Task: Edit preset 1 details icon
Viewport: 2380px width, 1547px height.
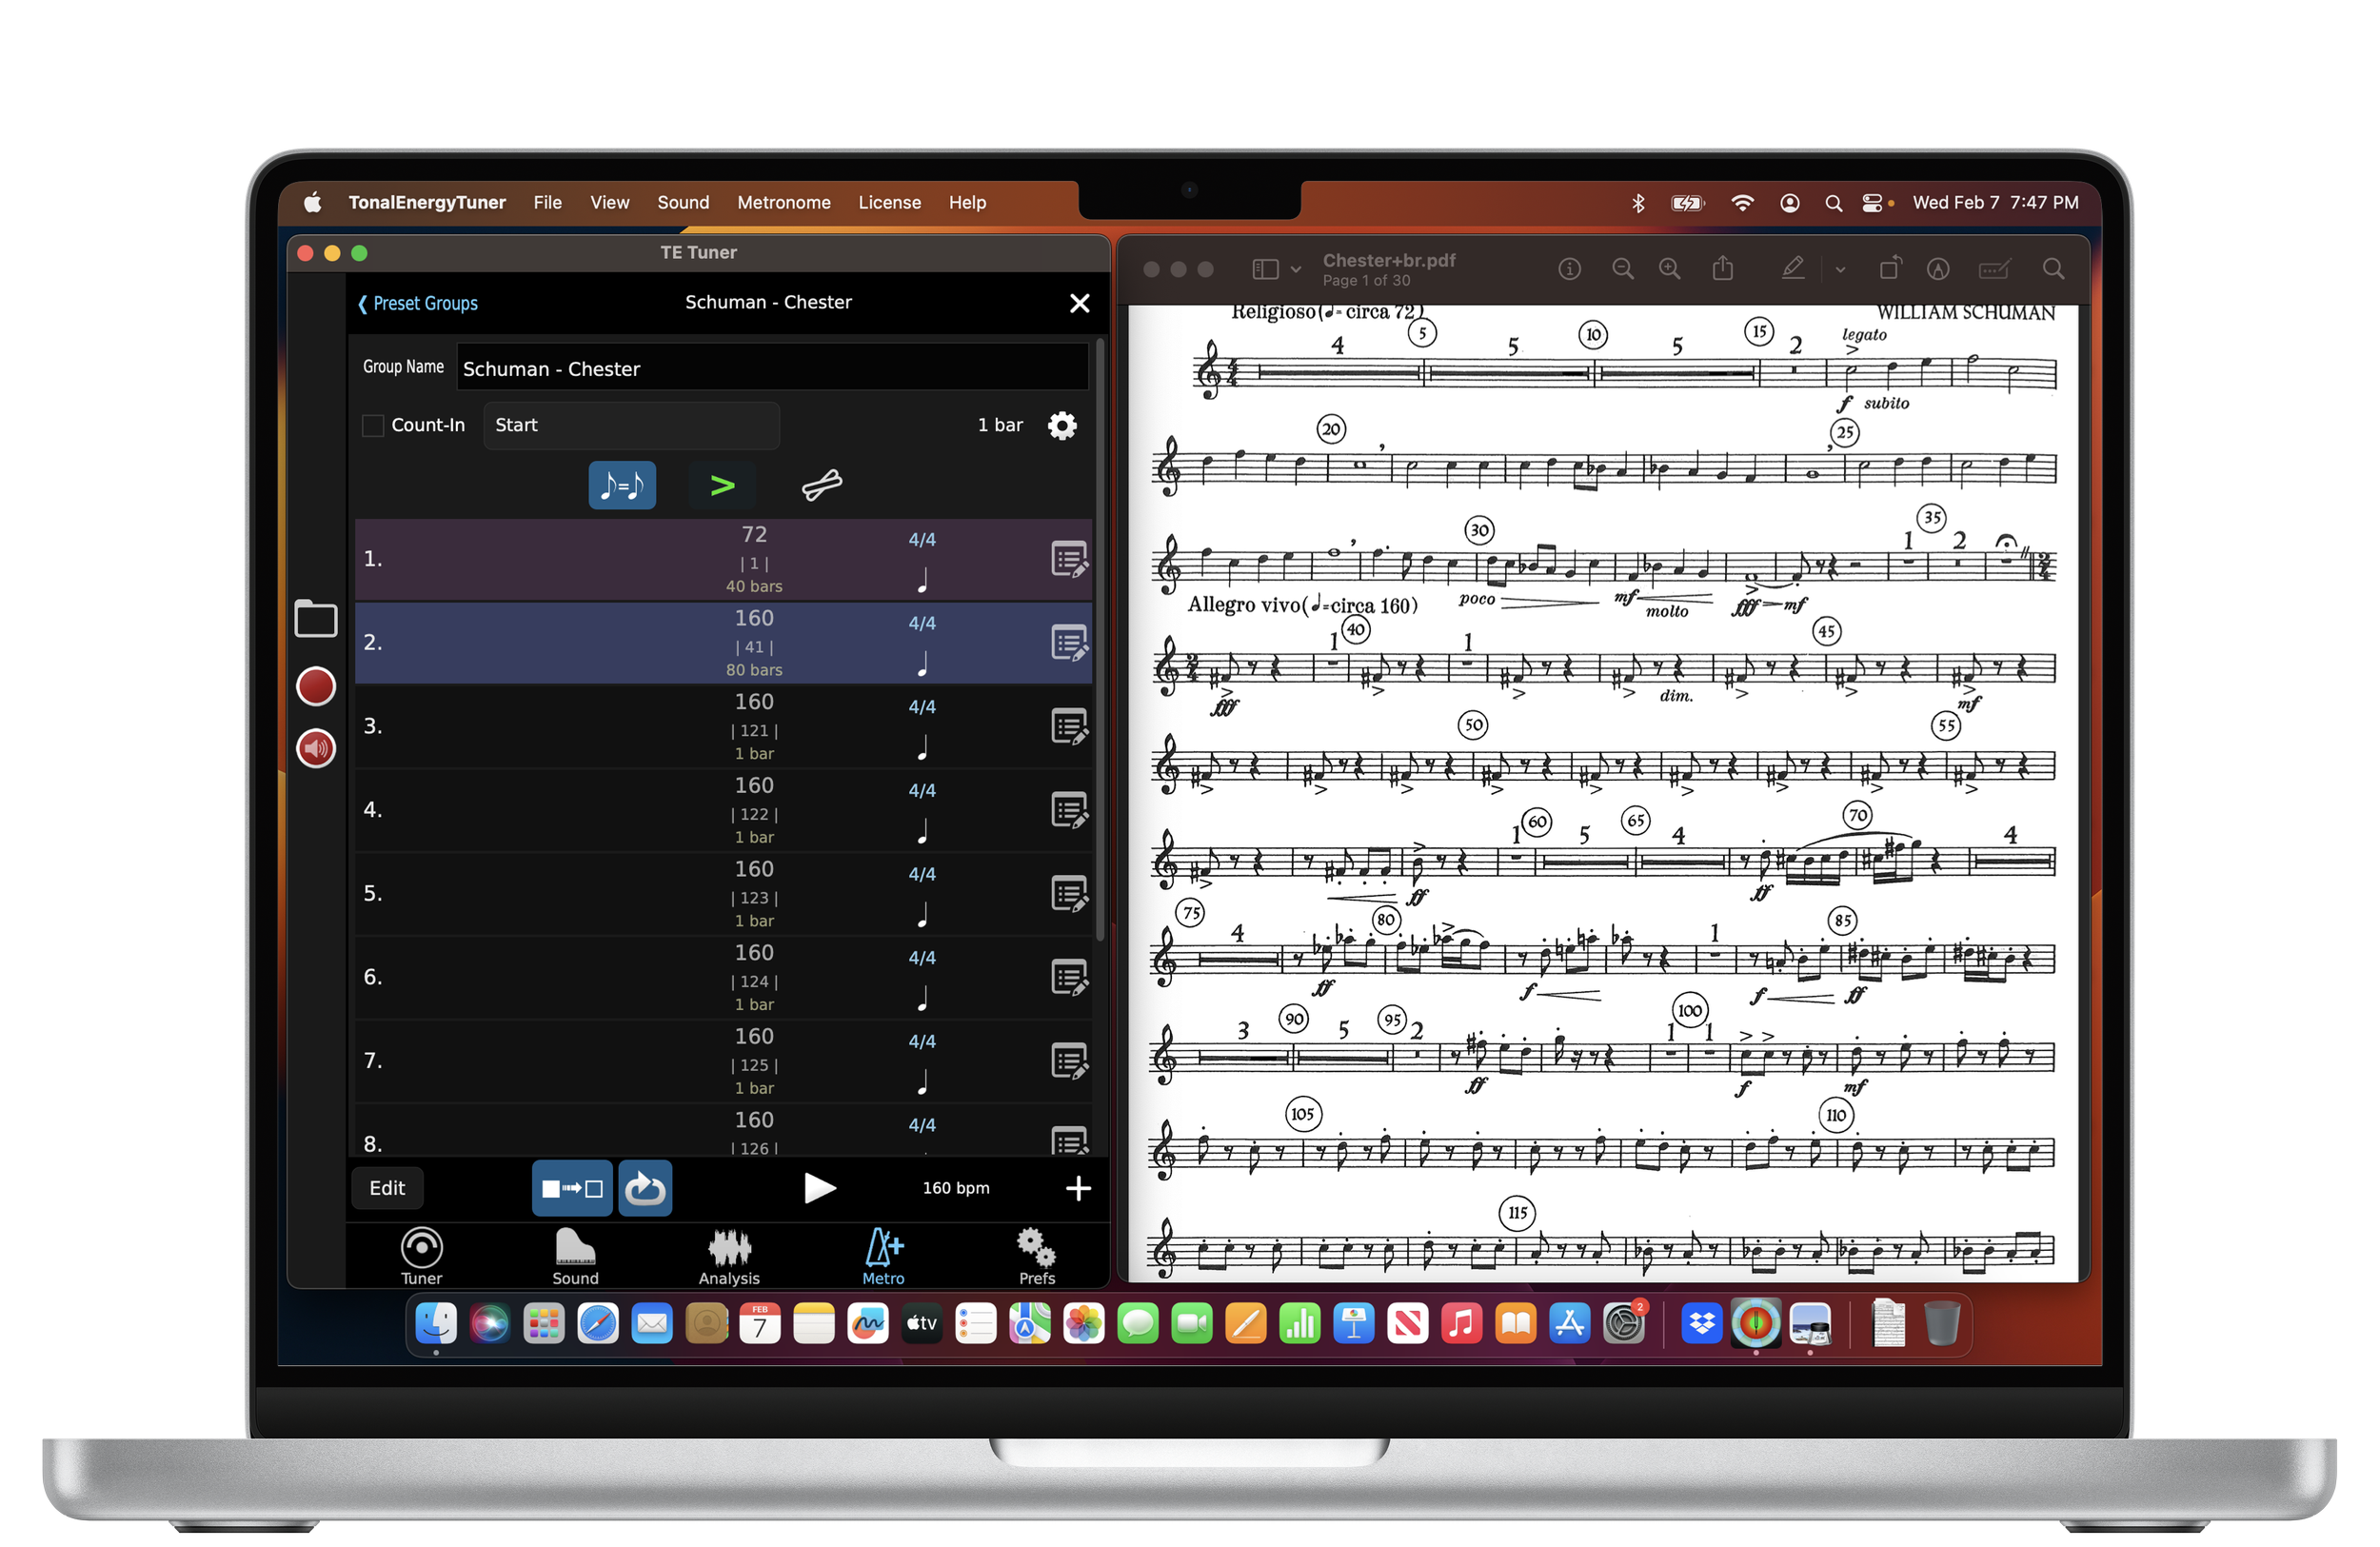Action: pos(1069,560)
